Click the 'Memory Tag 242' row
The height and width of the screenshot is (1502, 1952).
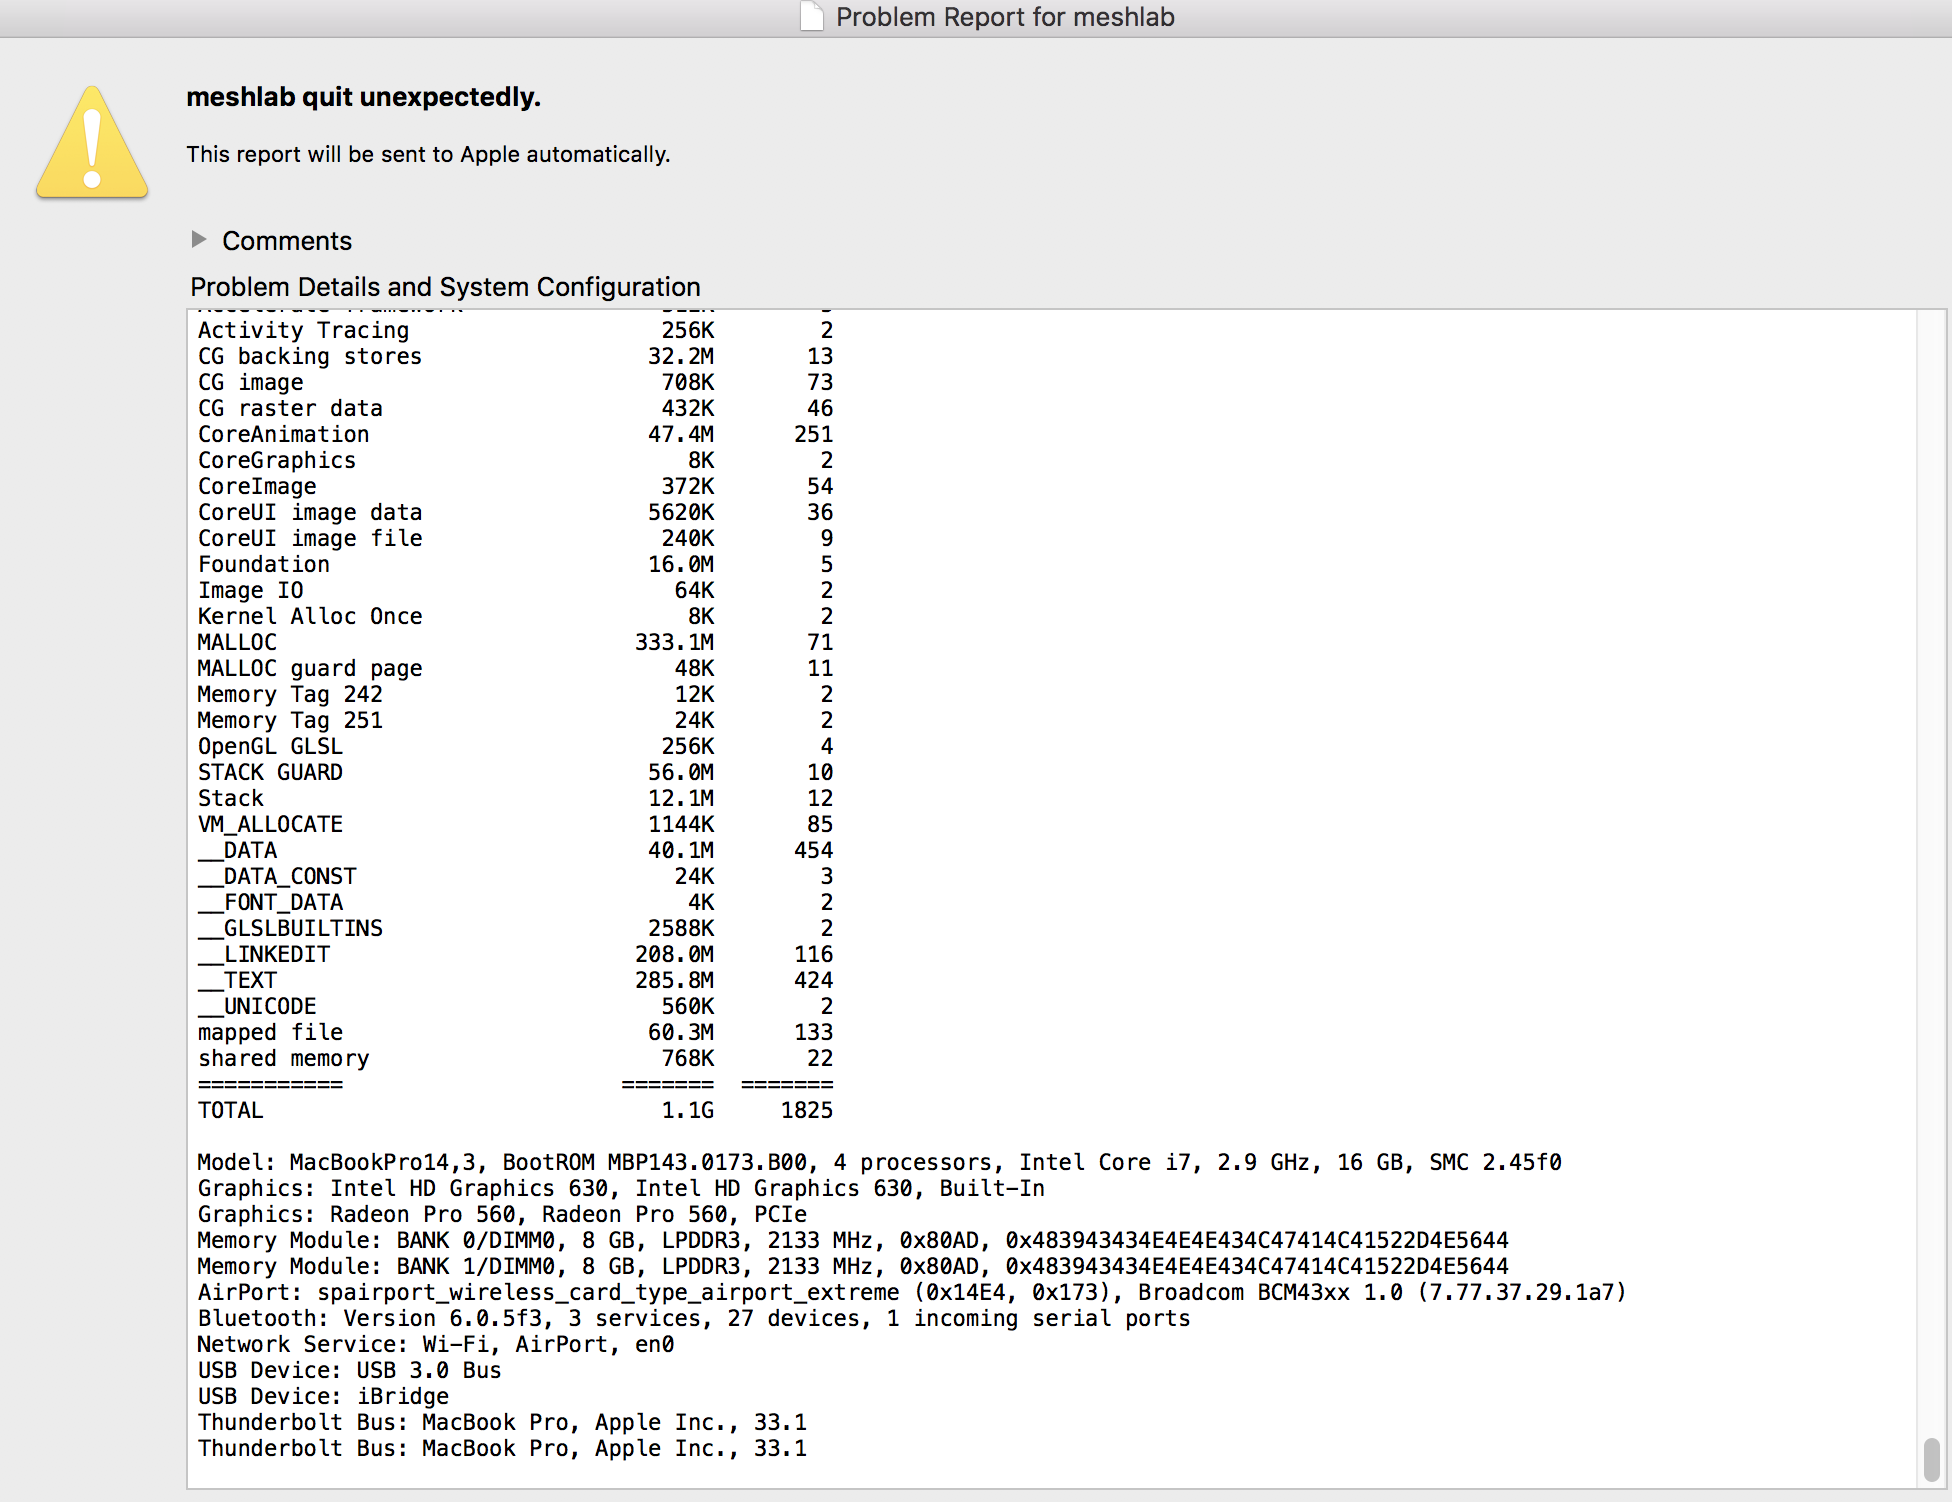[515, 694]
